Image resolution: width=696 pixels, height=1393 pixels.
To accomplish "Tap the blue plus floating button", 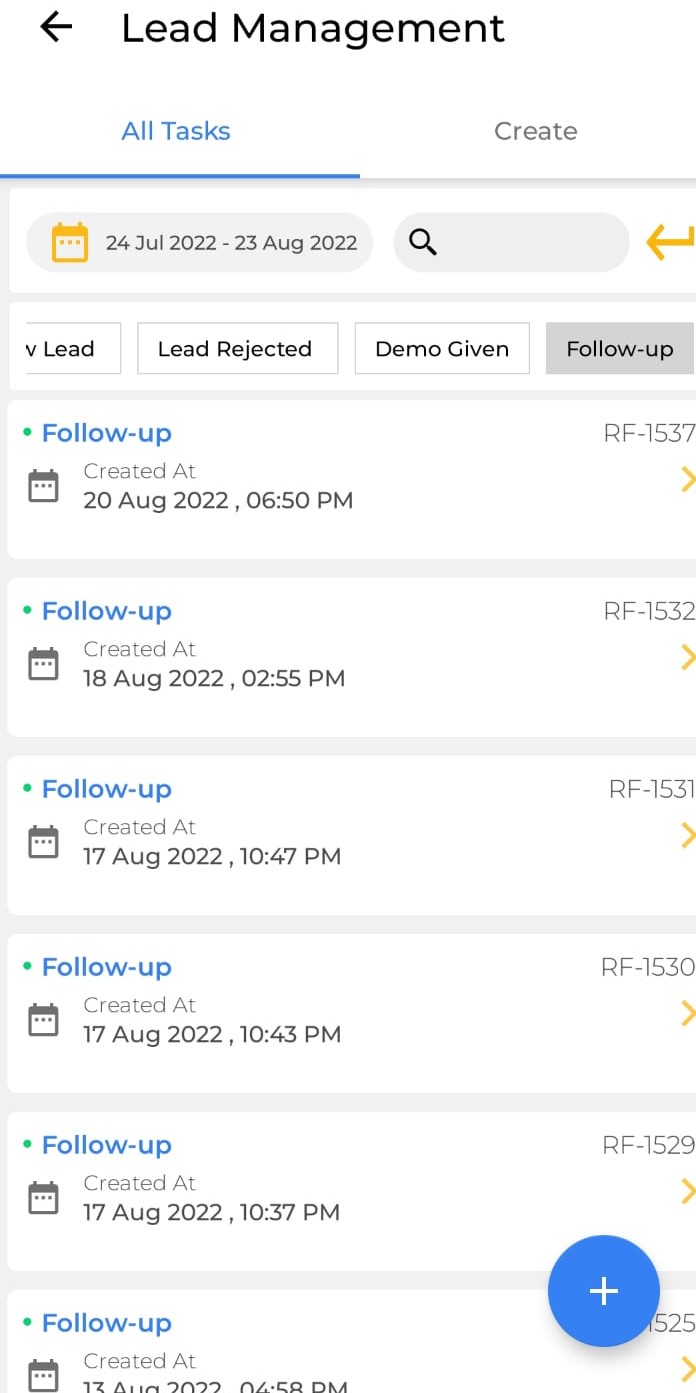I will (x=604, y=1291).
